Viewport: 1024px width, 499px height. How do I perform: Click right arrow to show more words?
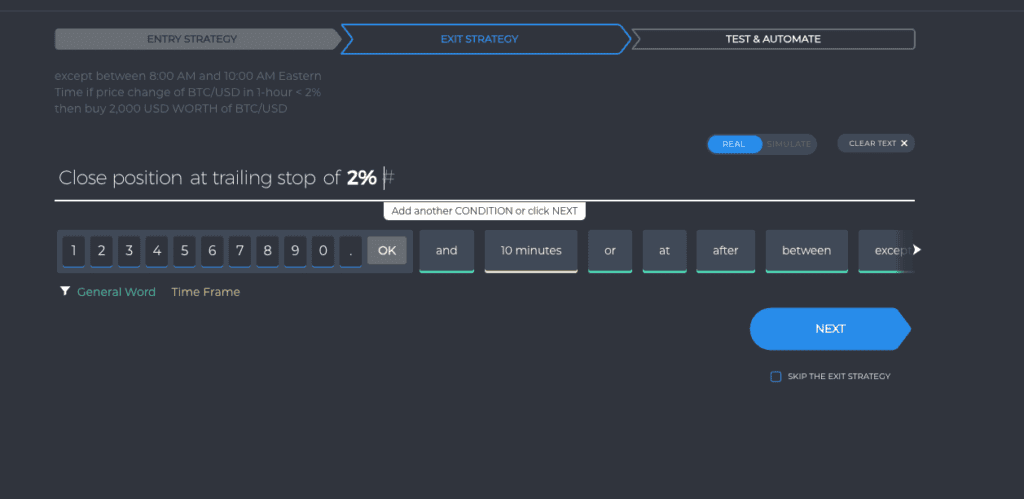coord(917,250)
